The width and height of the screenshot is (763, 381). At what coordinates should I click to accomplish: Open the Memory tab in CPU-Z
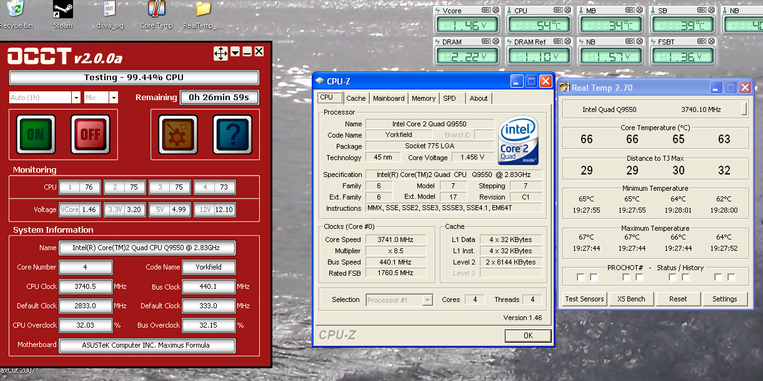point(423,98)
